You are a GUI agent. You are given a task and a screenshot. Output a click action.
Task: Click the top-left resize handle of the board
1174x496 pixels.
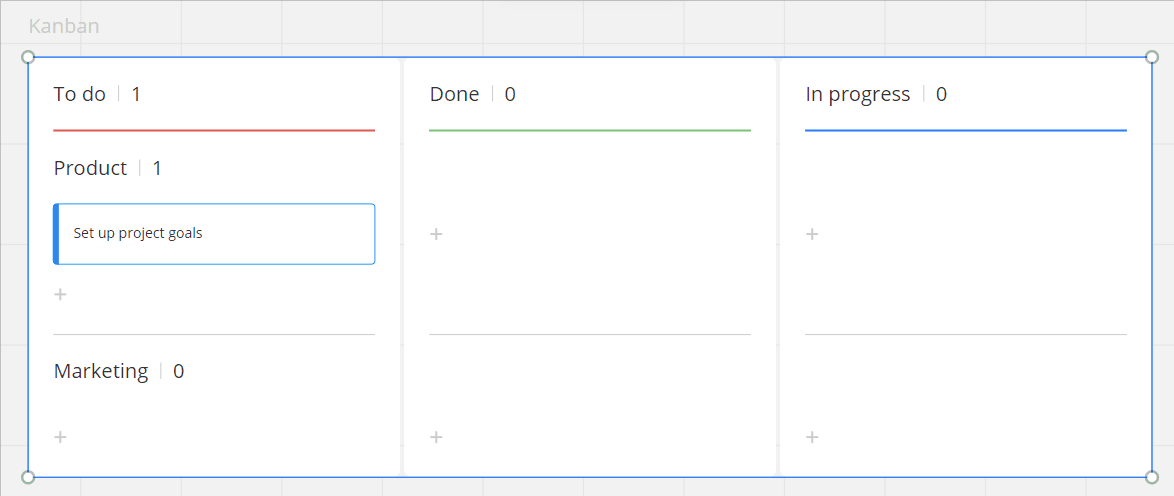(28, 57)
